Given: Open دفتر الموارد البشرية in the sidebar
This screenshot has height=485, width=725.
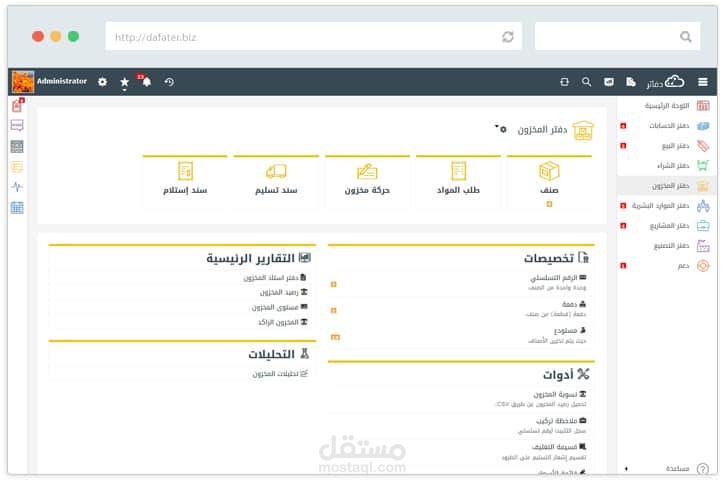Looking at the screenshot, I should [667, 206].
